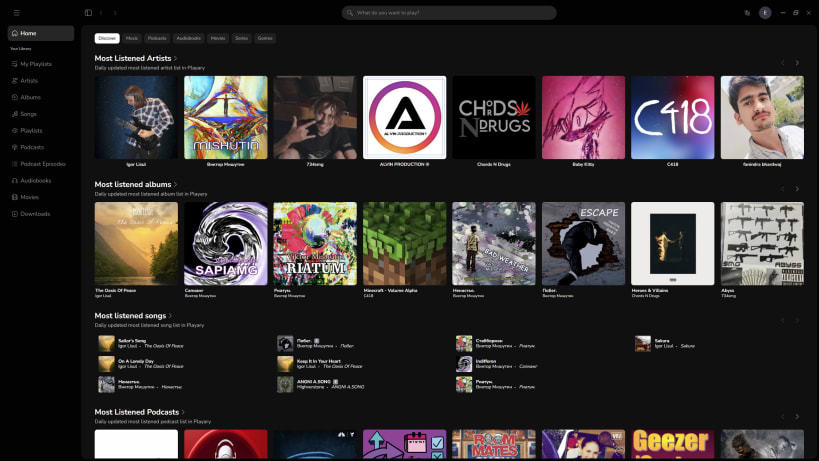Viewport: 819px width, 461px height.
Task: Click the Artists sidebar icon
Action: (15, 80)
